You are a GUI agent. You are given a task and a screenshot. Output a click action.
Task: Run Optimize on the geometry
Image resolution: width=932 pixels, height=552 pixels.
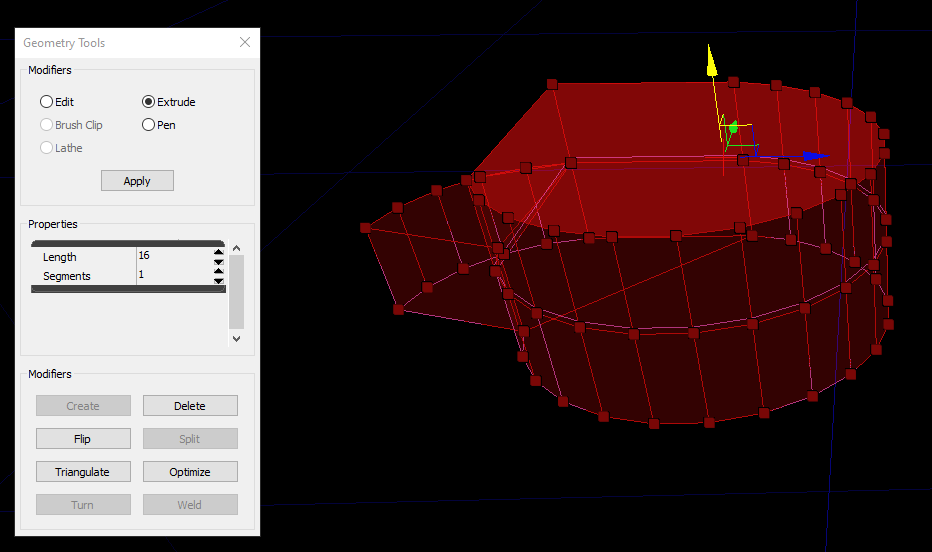pos(190,472)
